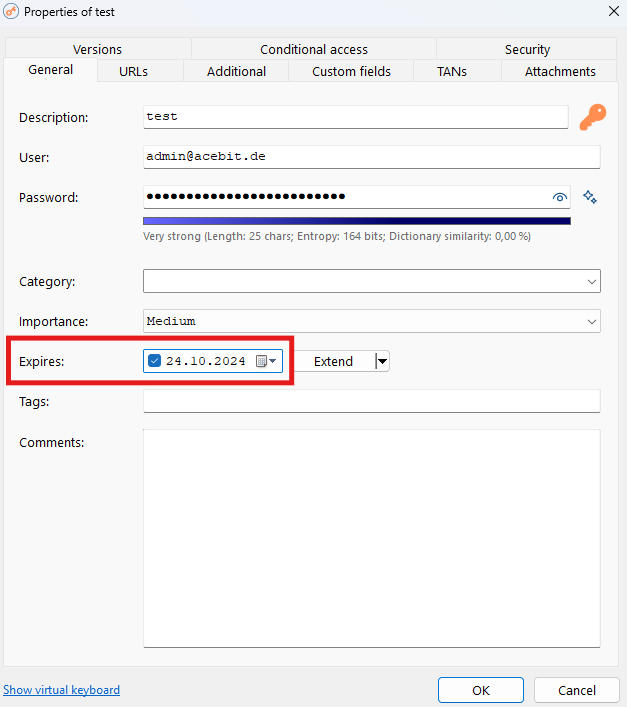Image resolution: width=627 pixels, height=707 pixels.
Task: View the Attachments tab
Action: tap(560, 71)
